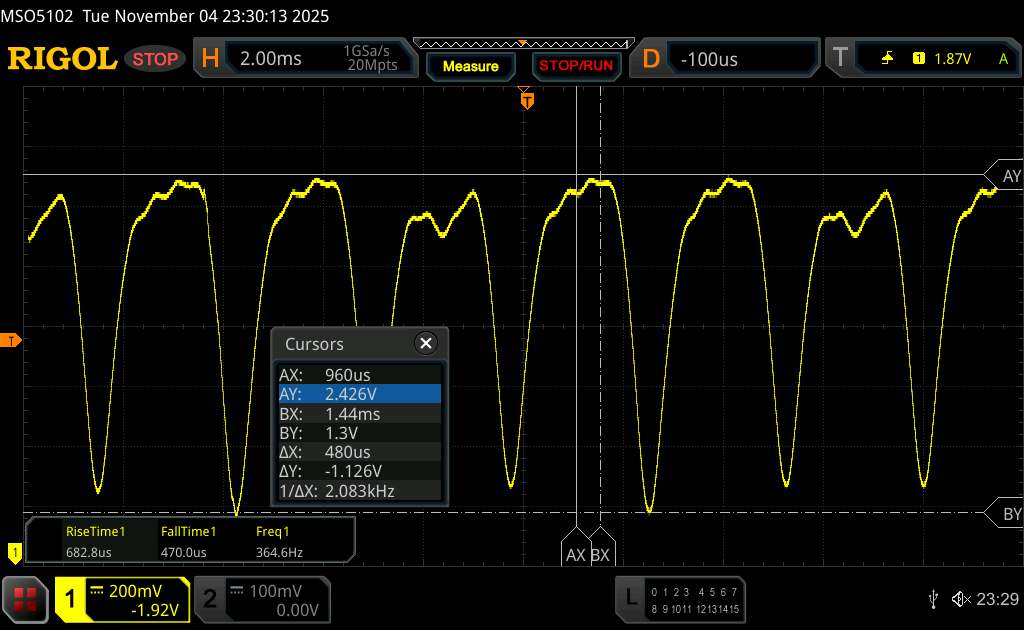Viewport: 1024px width, 630px height.
Task: Toggle channel 1 with the 200mV label
Action: click(122, 599)
